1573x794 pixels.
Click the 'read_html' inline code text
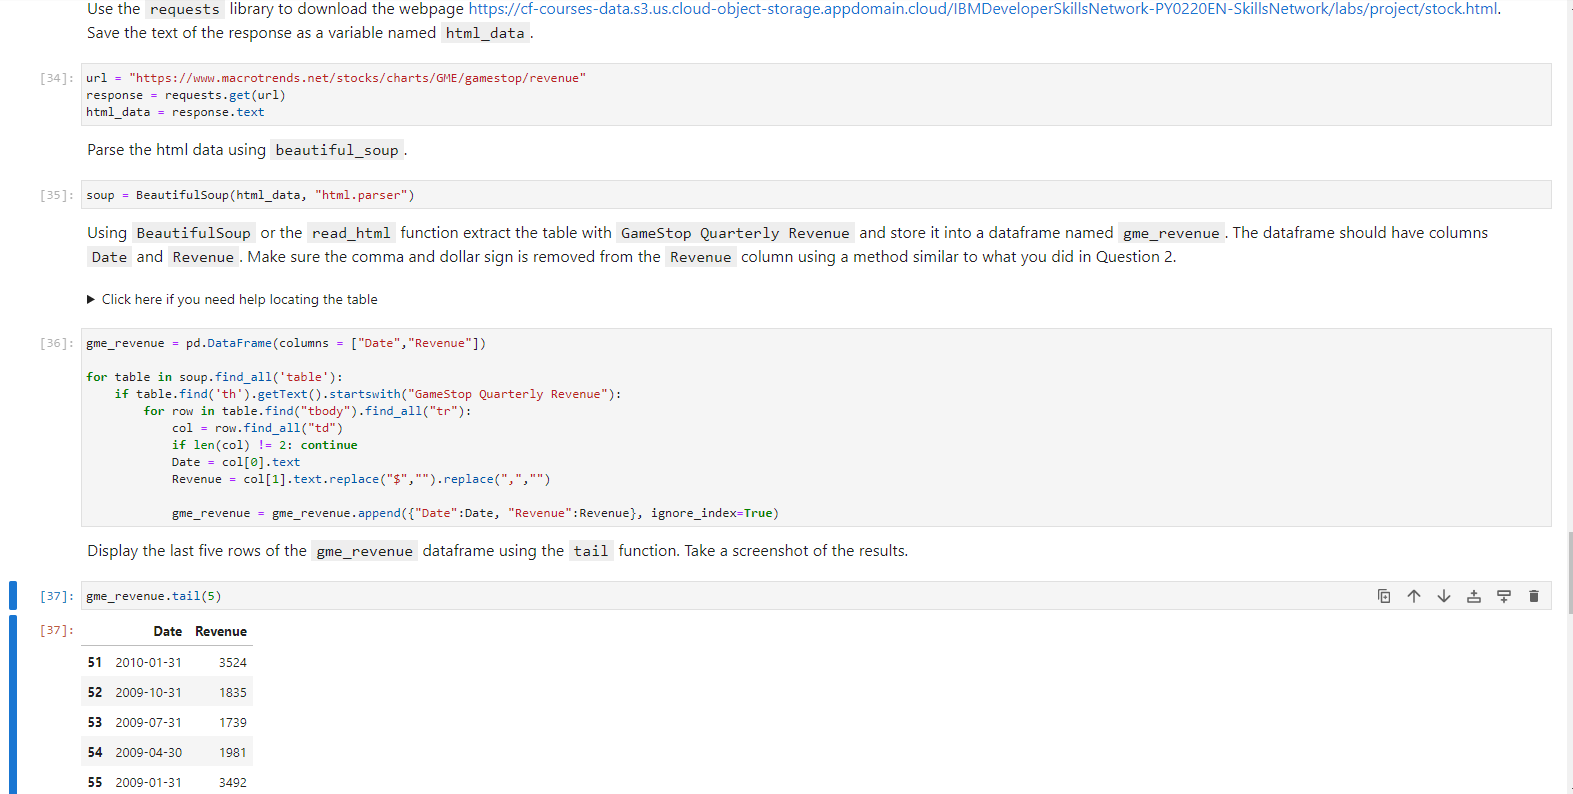click(x=351, y=233)
